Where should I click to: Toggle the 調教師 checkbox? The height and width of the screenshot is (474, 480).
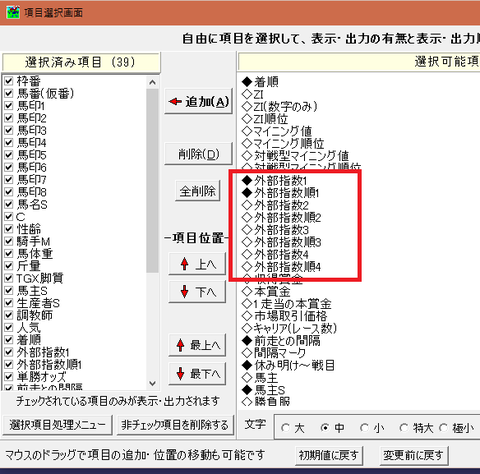[9, 315]
